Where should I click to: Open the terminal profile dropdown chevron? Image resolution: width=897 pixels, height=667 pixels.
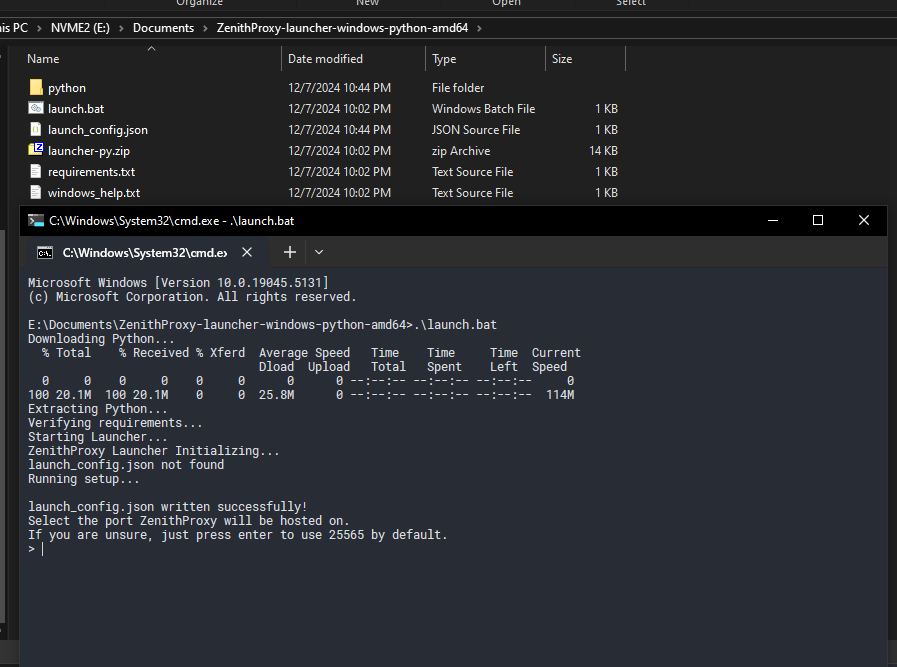click(319, 252)
